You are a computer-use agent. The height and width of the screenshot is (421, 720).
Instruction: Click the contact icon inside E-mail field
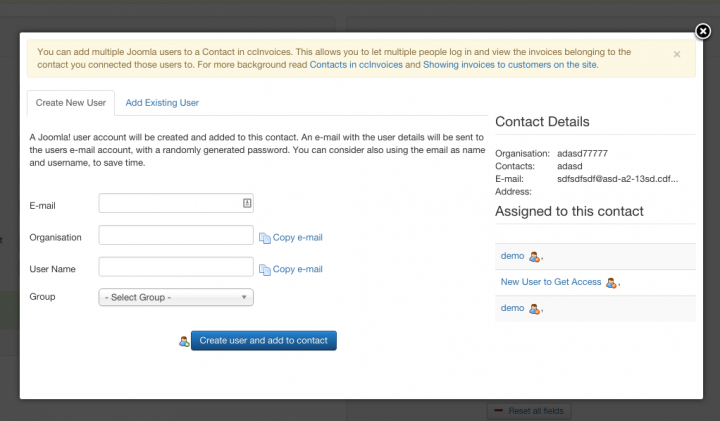pos(247,203)
